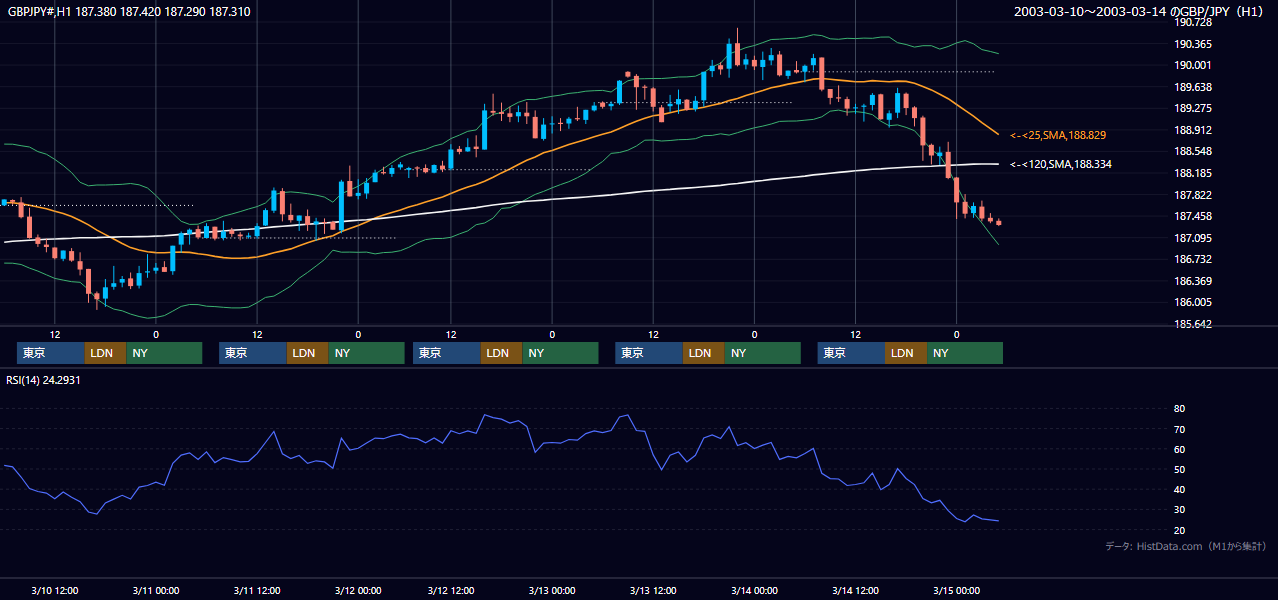Click price axis label 190.728
Viewport: 1278px width, 600px height.
1193,22
